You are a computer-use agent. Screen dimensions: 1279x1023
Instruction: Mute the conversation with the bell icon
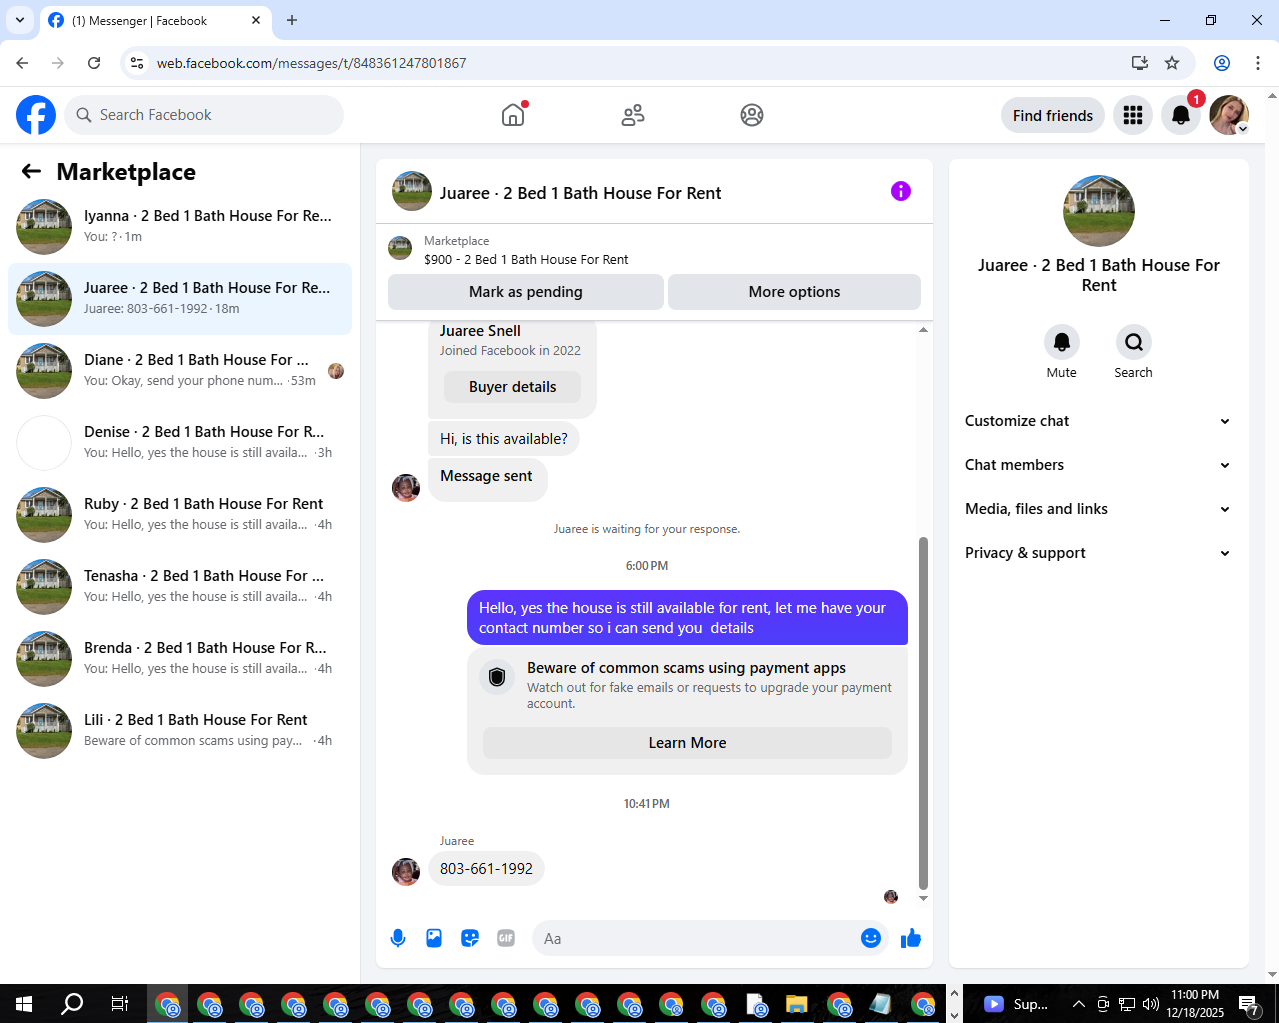pyautogui.click(x=1062, y=342)
